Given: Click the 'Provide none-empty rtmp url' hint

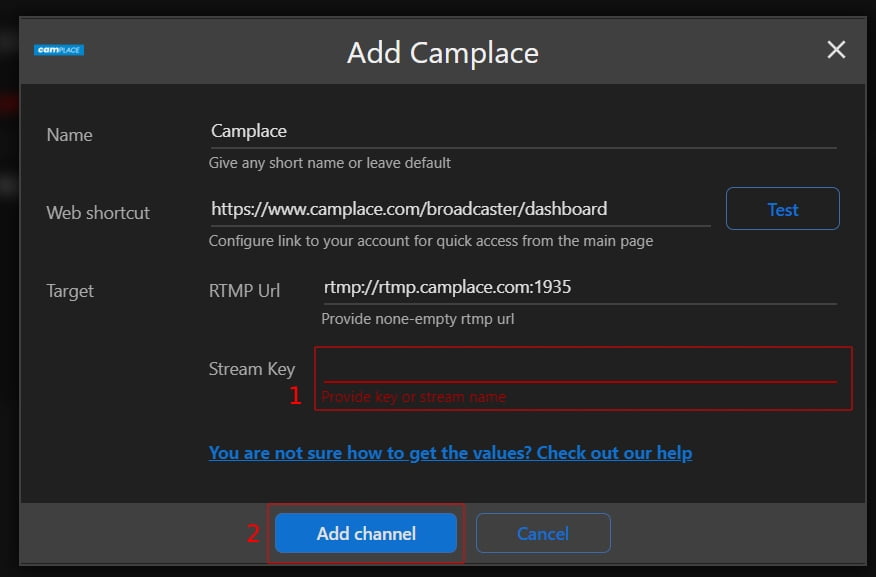Looking at the screenshot, I should click(417, 319).
